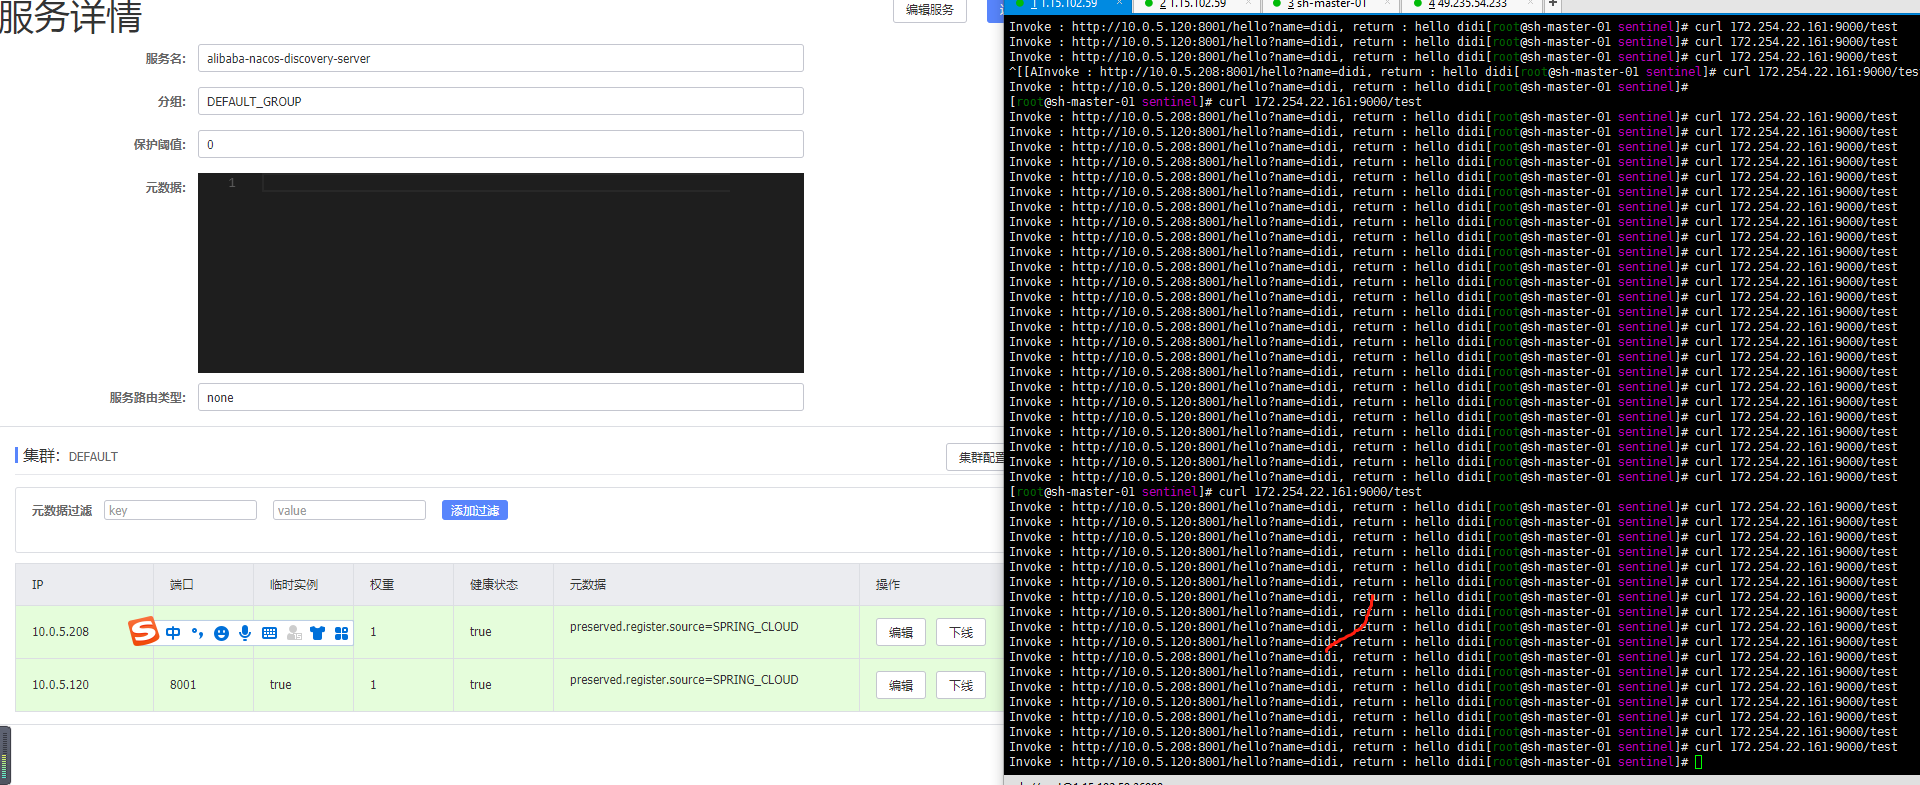Image resolution: width=1920 pixels, height=785 pixels.
Task: Click the Sogou account login icon
Action: click(294, 633)
